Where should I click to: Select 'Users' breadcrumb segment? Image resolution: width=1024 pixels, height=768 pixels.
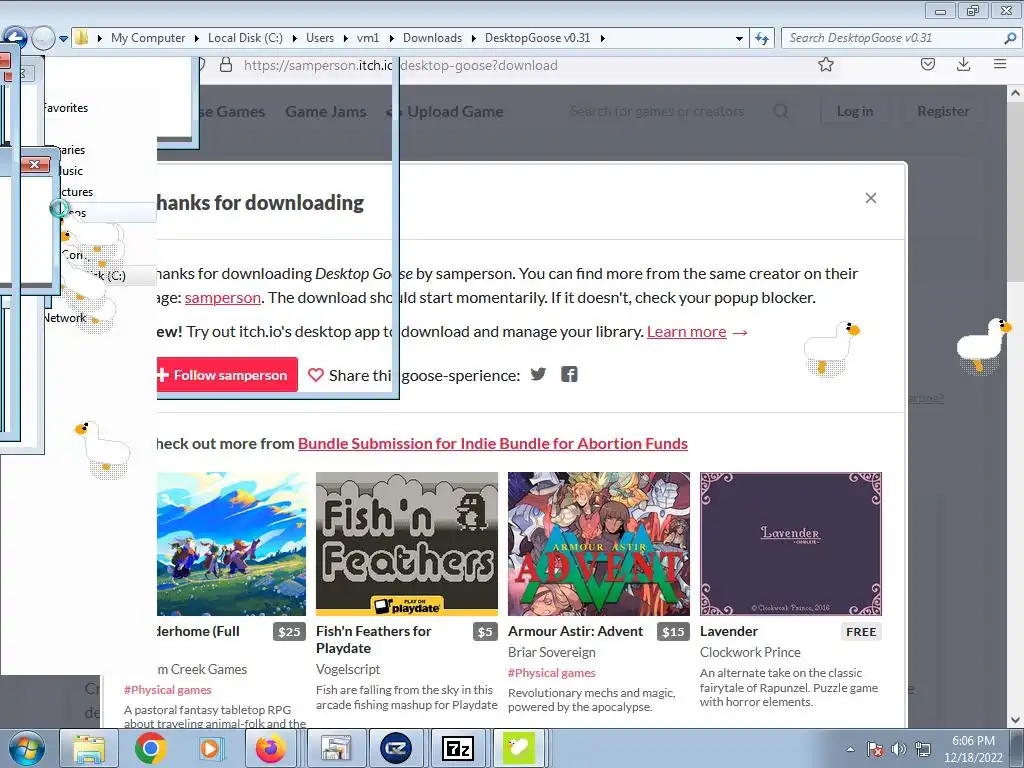pos(320,38)
